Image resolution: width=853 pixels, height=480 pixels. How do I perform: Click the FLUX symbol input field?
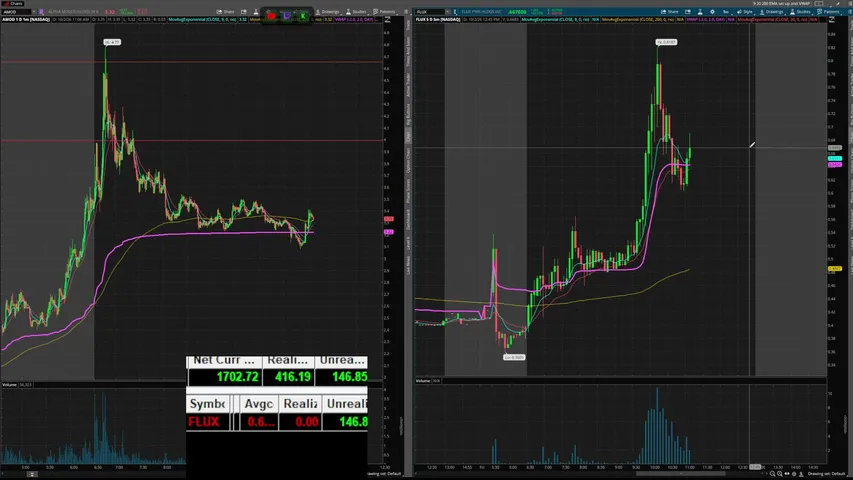(x=429, y=11)
